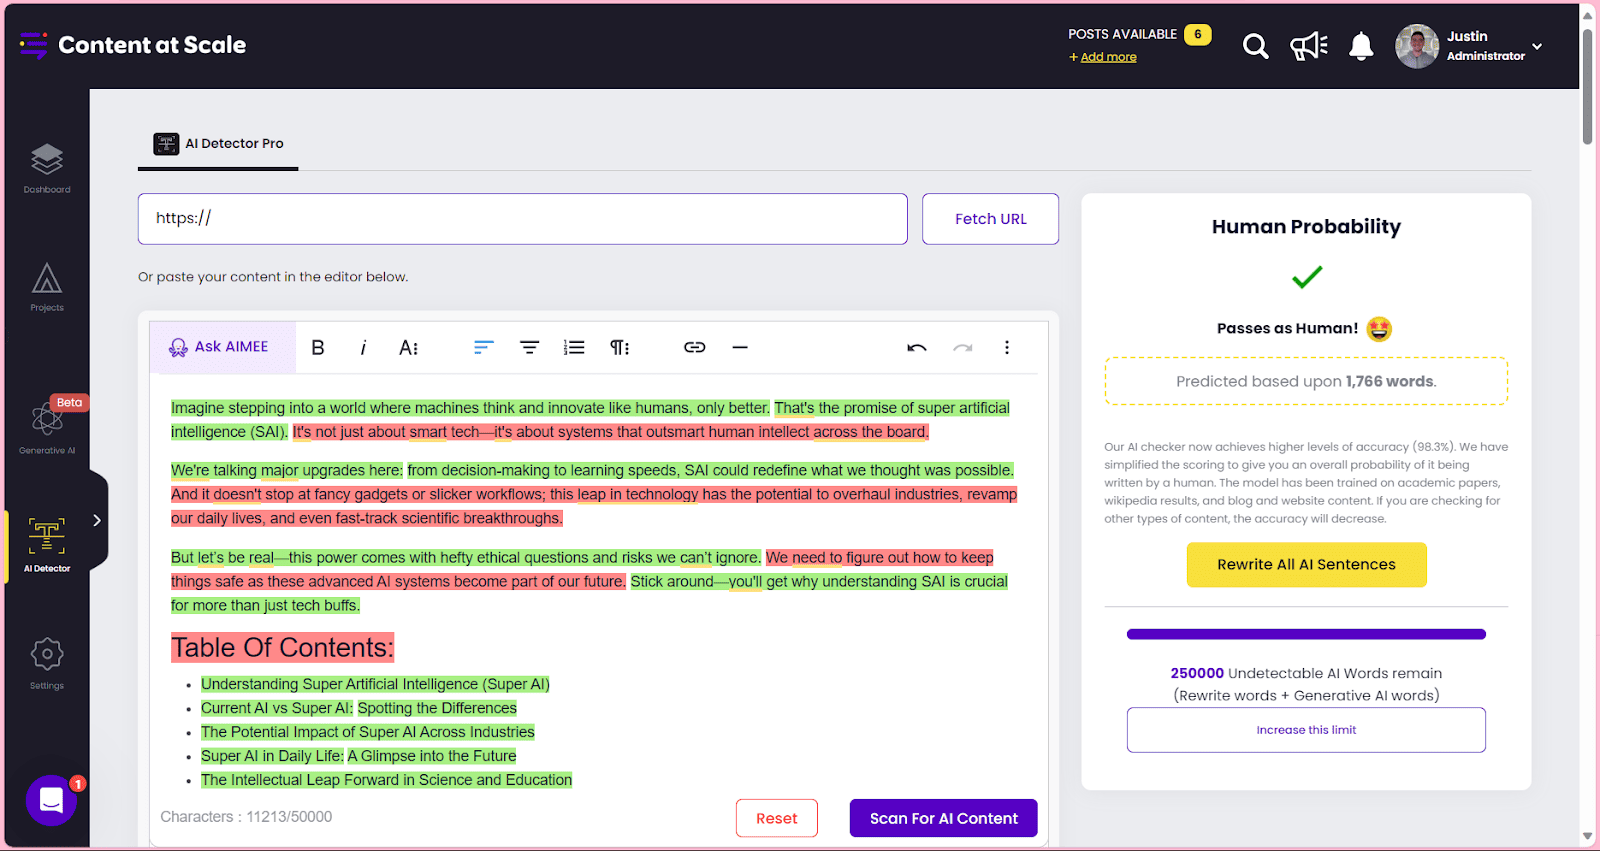The height and width of the screenshot is (851, 1600).
Task: Set left text alignment
Action: [x=484, y=347]
